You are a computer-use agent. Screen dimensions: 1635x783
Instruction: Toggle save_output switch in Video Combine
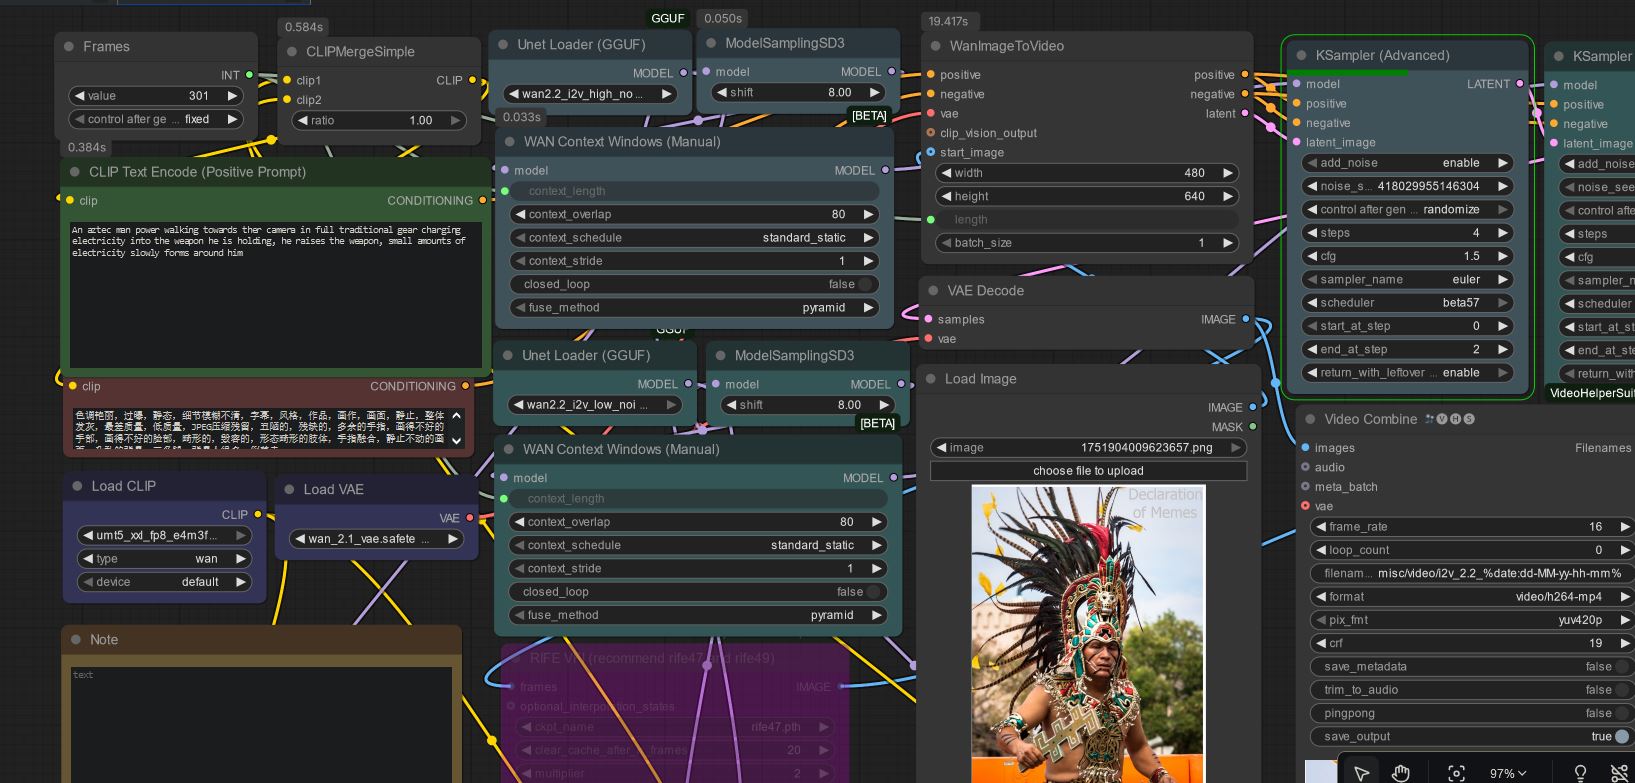pyautogui.click(x=1620, y=737)
